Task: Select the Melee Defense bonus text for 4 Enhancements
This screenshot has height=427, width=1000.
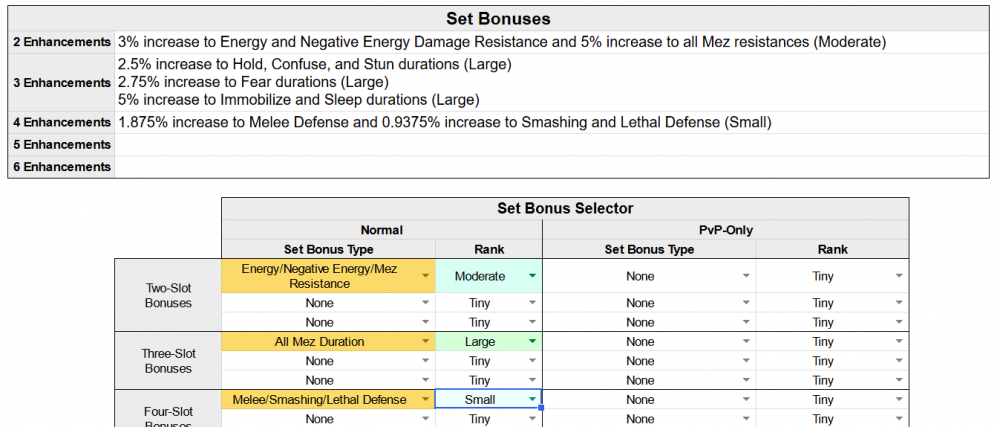Action: coord(445,123)
